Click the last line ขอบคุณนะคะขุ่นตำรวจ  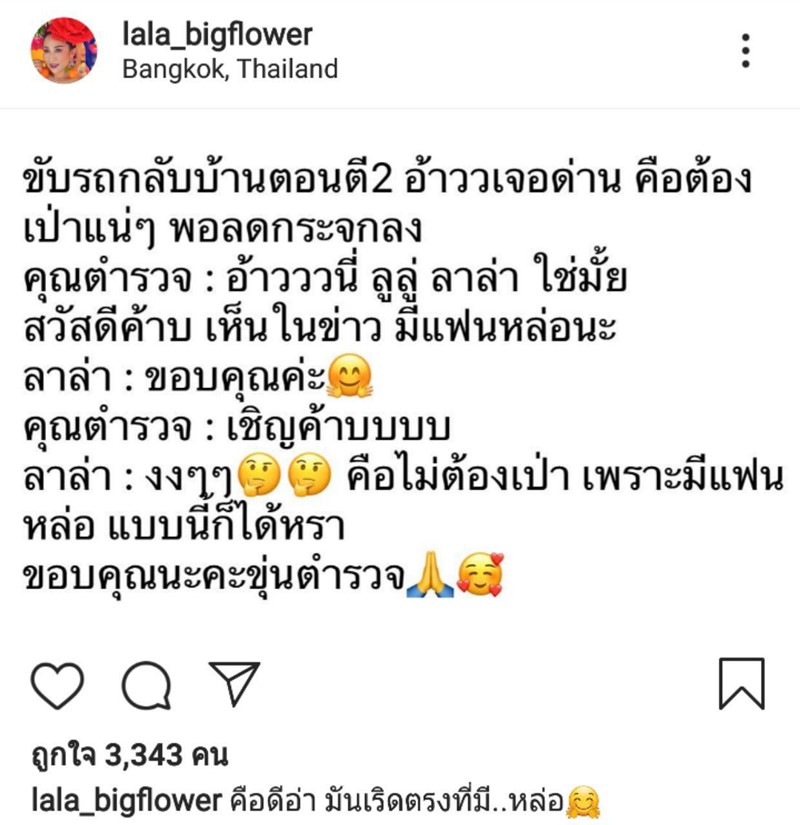point(214,576)
